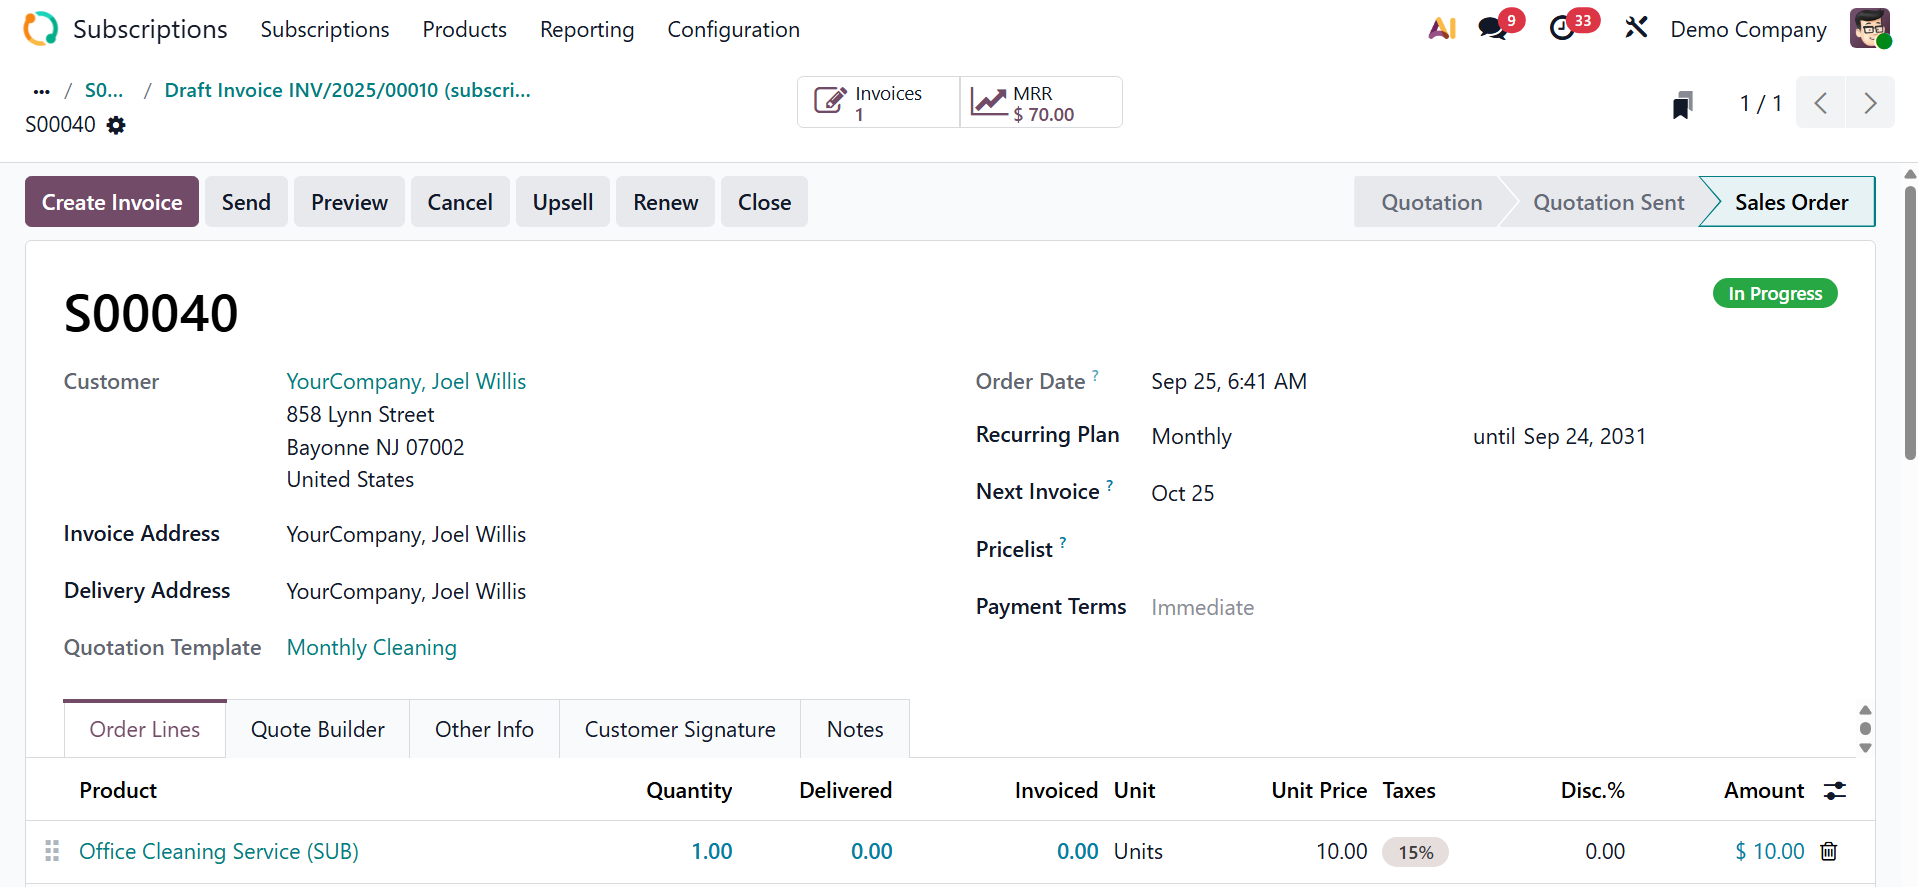Delete the Office Cleaning Service line
The height and width of the screenshot is (887, 1918).
(1829, 851)
